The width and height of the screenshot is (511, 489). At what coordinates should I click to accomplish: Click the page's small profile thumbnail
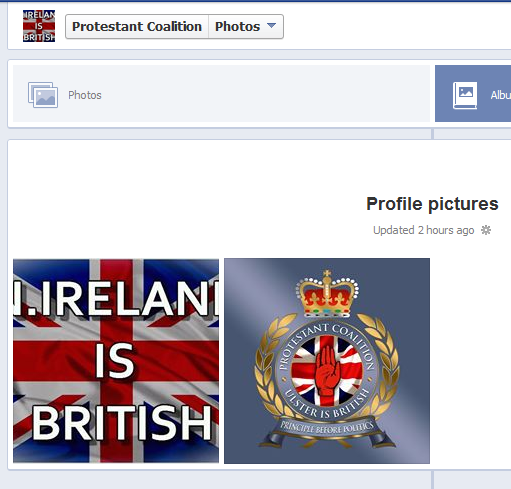(39, 26)
